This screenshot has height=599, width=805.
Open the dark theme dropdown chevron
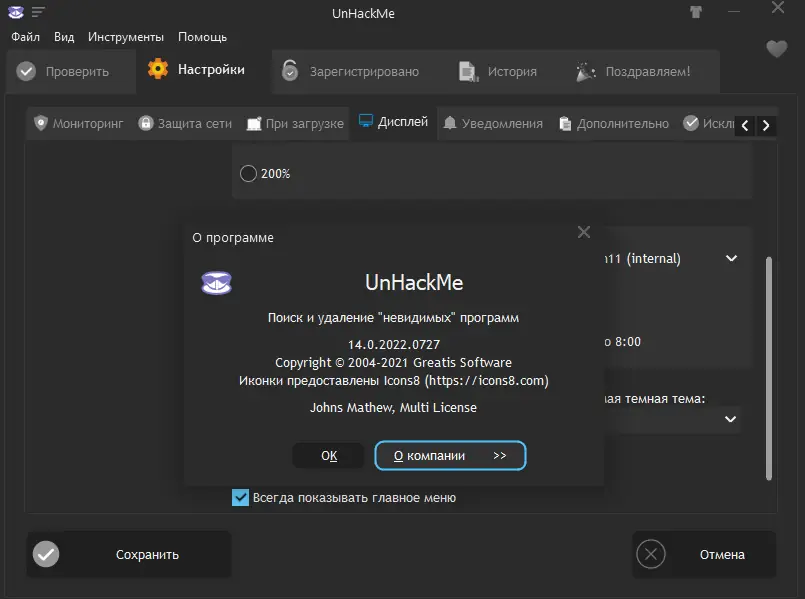[x=730, y=419]
